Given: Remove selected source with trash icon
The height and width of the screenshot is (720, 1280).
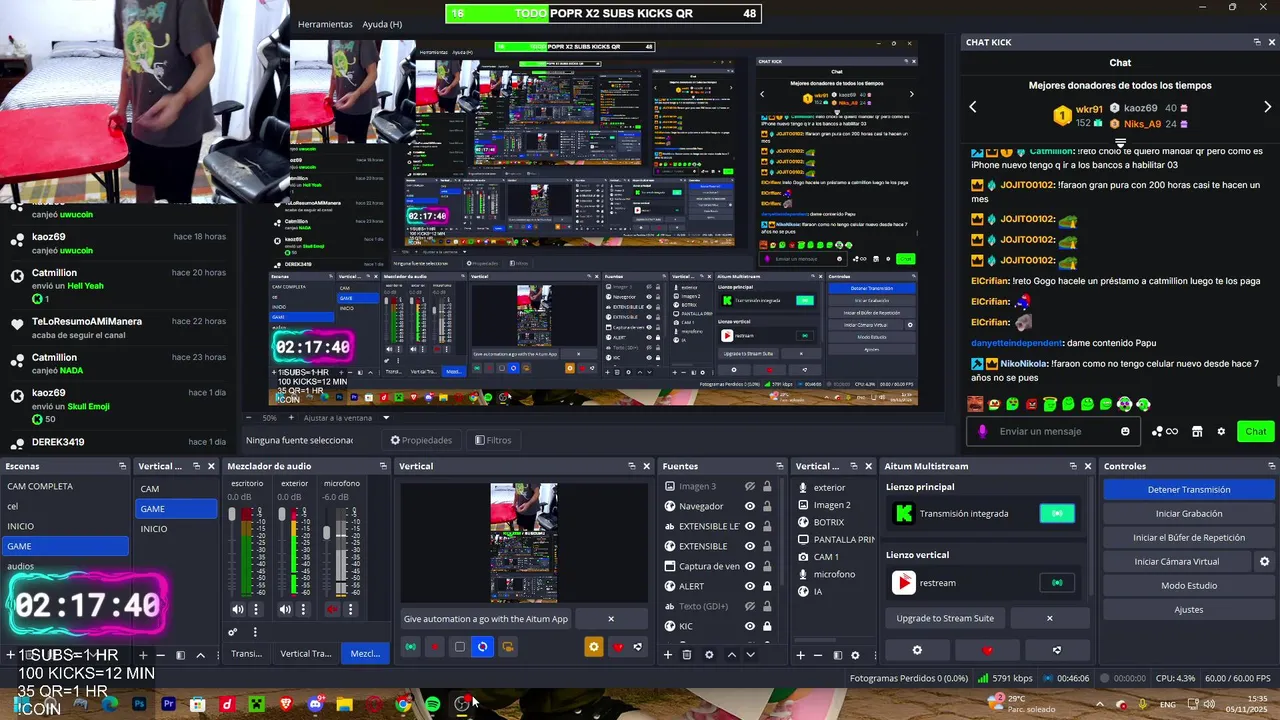Looking at the screenshot, I should pyautogui.click(x=687, y=655).
